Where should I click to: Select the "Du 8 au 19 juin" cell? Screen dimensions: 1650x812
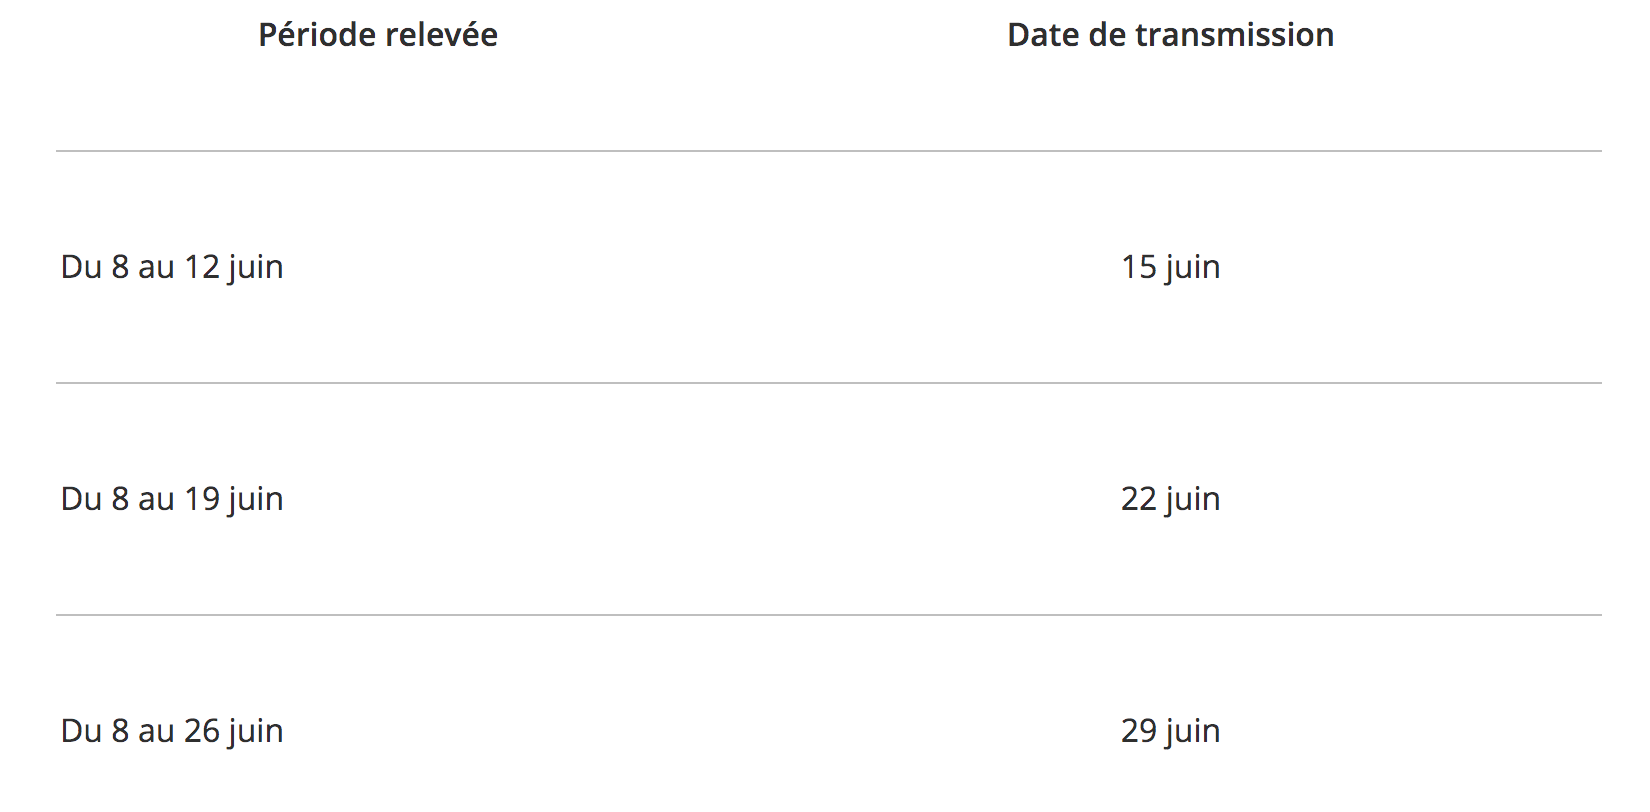[172, 499]
